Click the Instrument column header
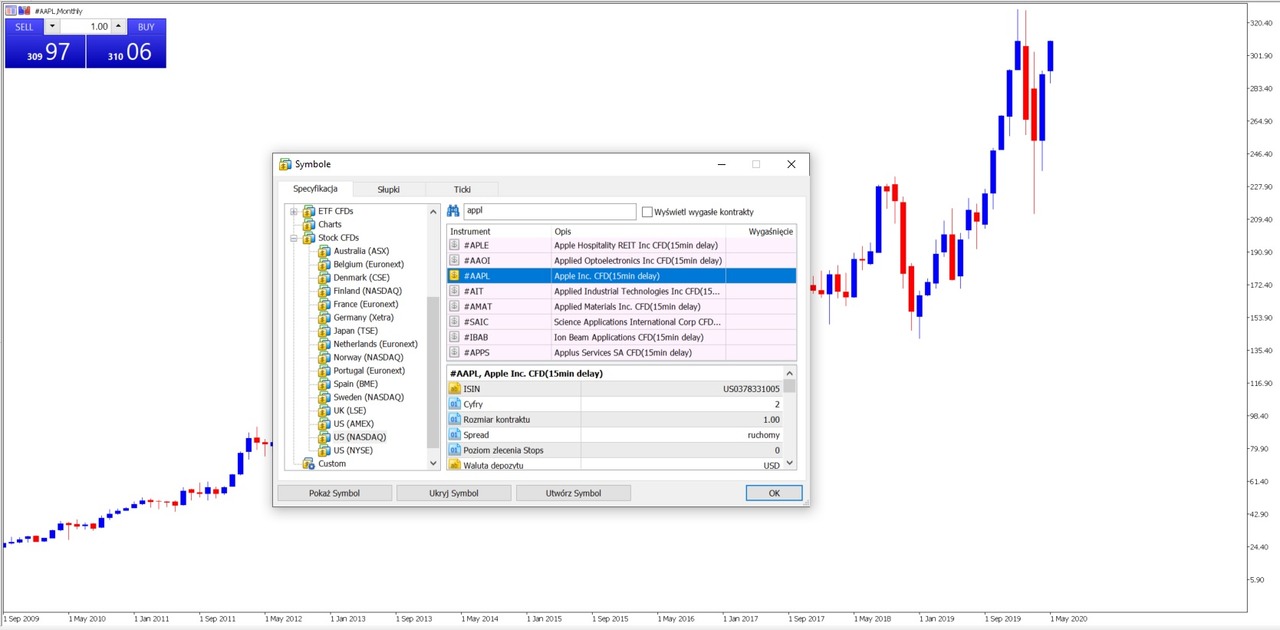1280x630 pixels. (x=499, y=231)
